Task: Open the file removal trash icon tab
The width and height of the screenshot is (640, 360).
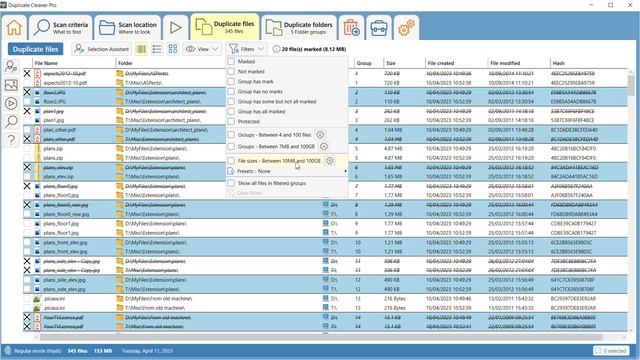Action: 351,28
